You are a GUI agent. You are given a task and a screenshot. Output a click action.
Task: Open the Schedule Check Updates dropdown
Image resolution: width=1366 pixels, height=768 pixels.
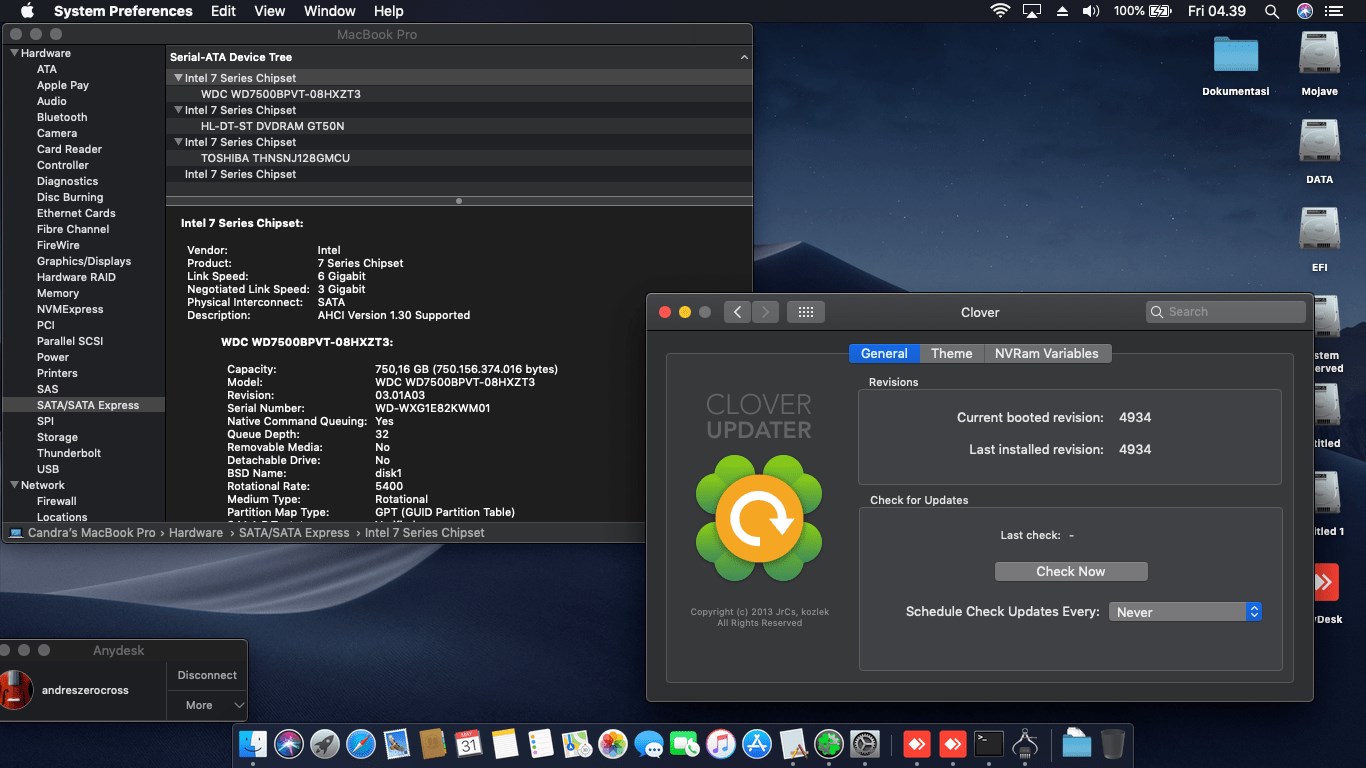[1186, 612]
